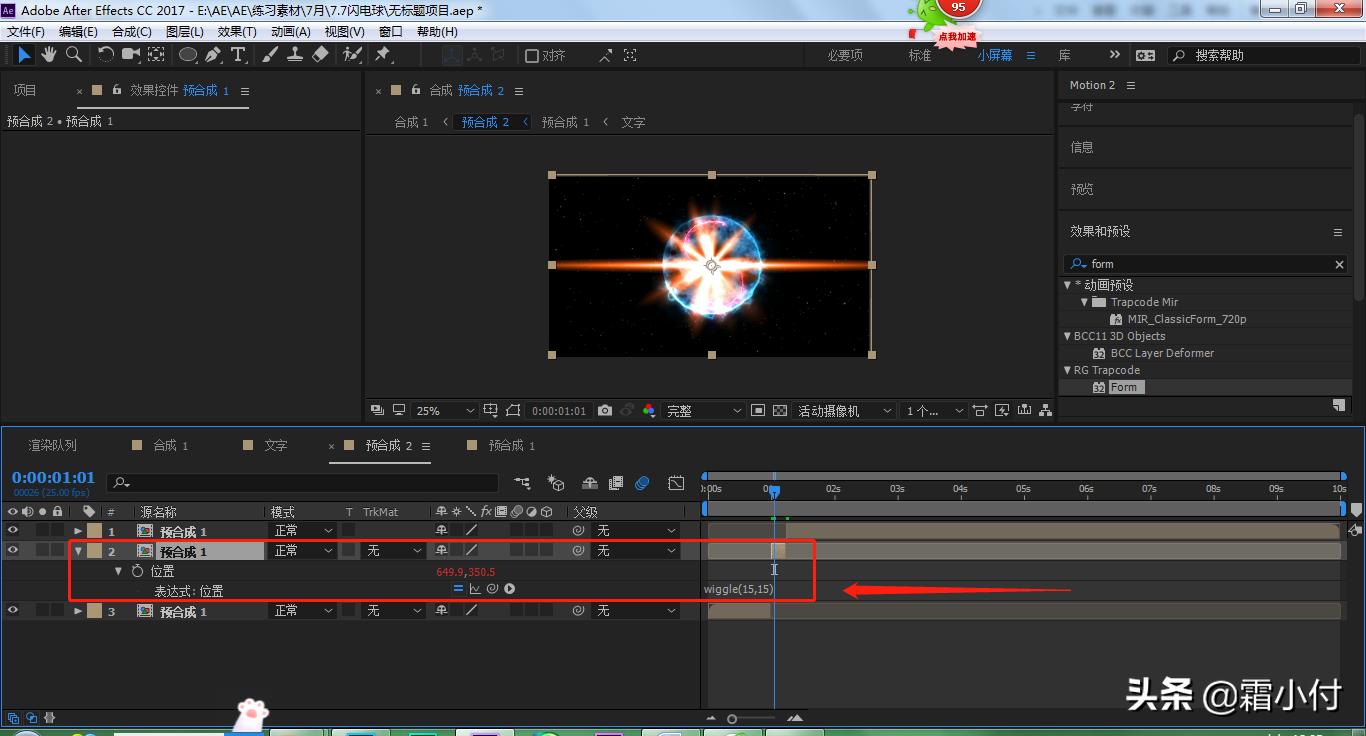This screenshot has width=1366, height=736.
Task: Select the Clone Stamp tool
Action: [x=295, y=55]
